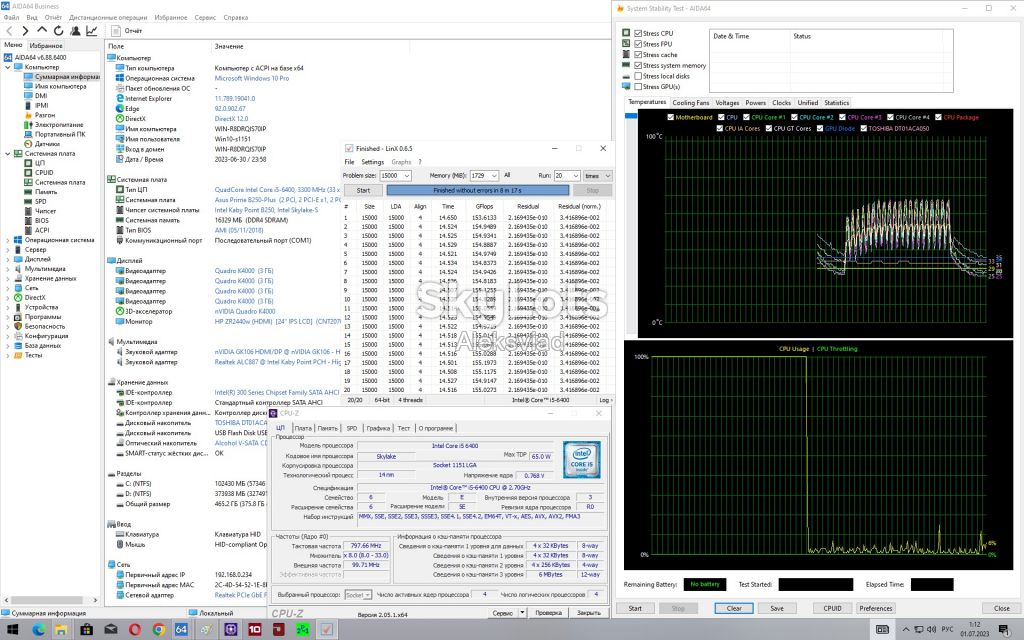This screenshot has width=1024, height=640.
Task: Click the AIDA64 graph toolbar icon
Action: click(x=92, y=31)
